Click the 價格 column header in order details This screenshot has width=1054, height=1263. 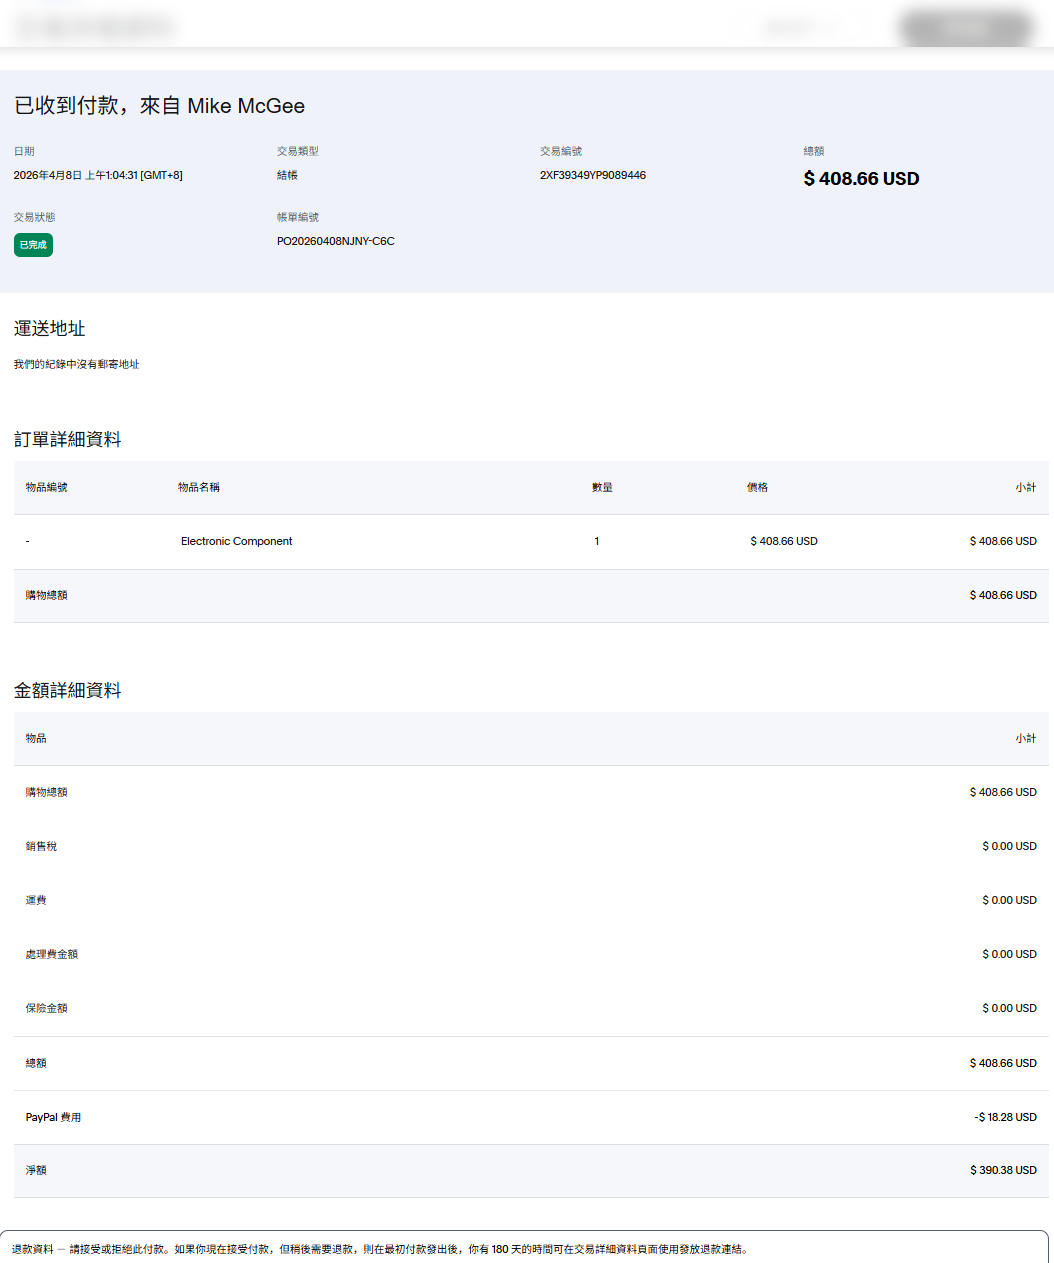[x=757, y=487]
